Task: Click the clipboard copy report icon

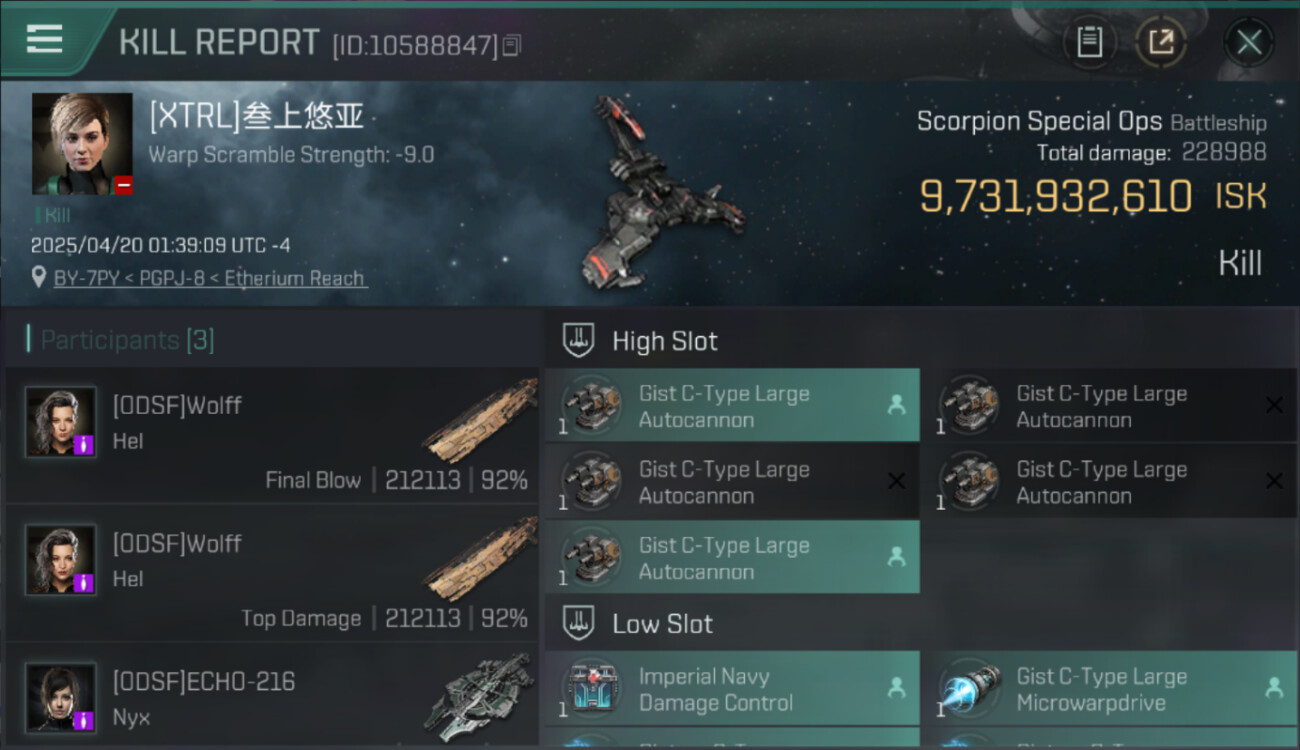Action: (x=1089, y=42)
